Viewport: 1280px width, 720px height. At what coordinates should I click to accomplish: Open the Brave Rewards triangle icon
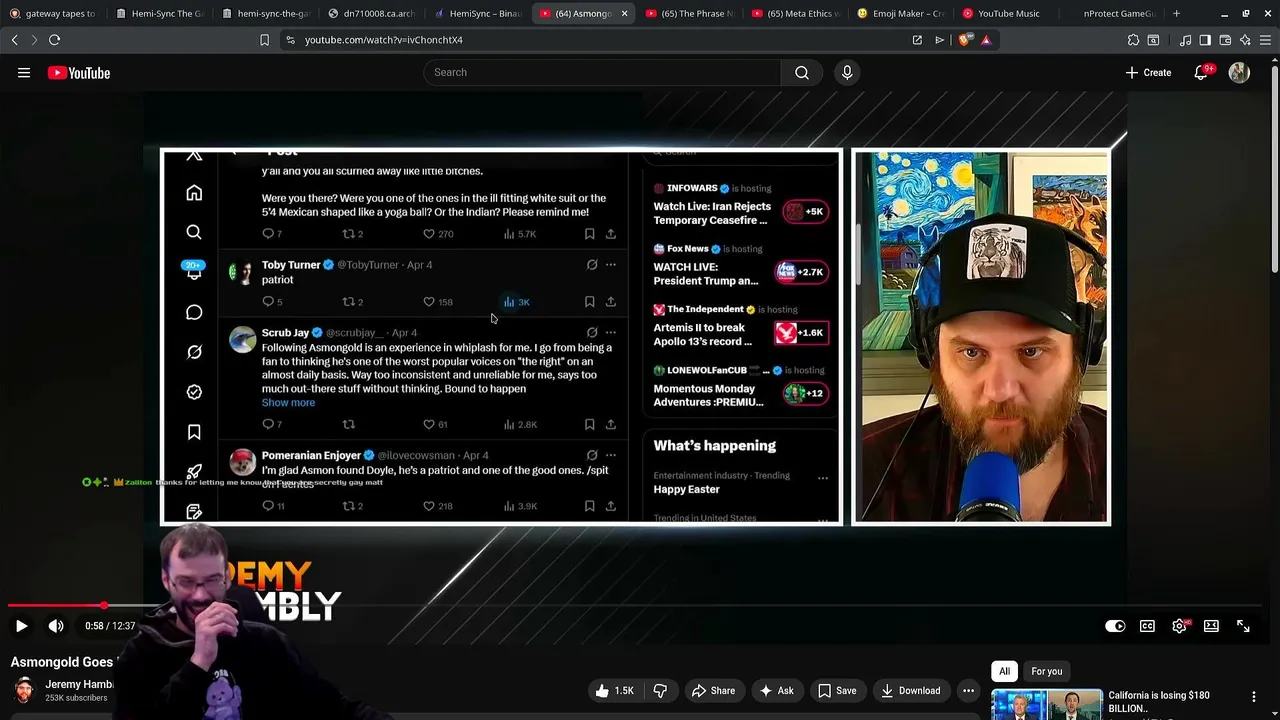click(x=986, y=40)
